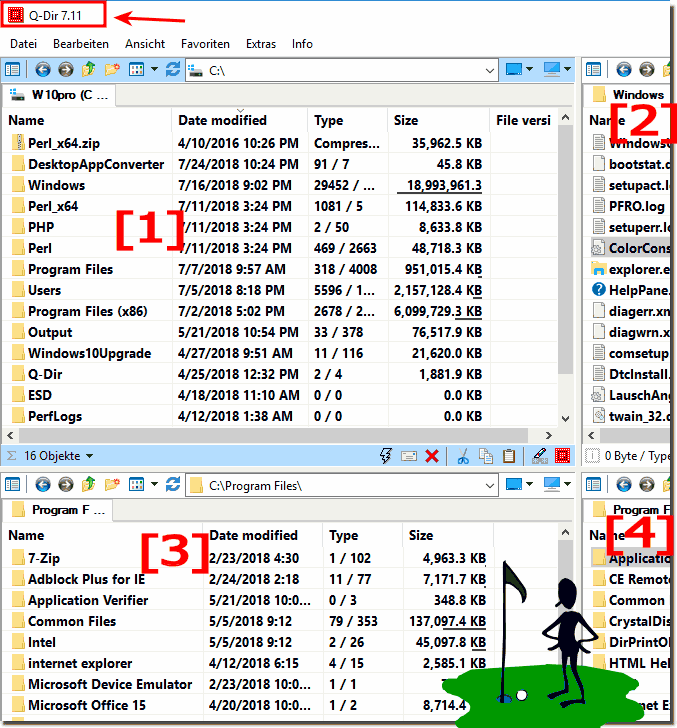Sort C:\ pane by Date modified column
677x728 pixels.
239,120
